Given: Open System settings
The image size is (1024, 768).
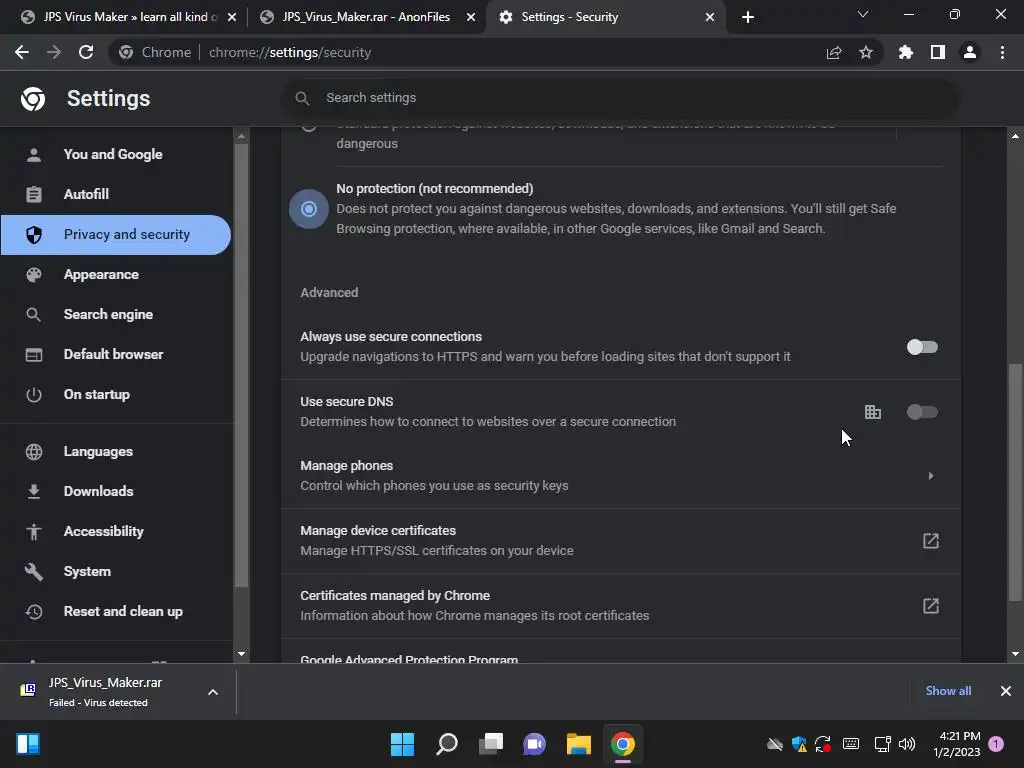Looking at the screenshot, I should pos(116,571).
